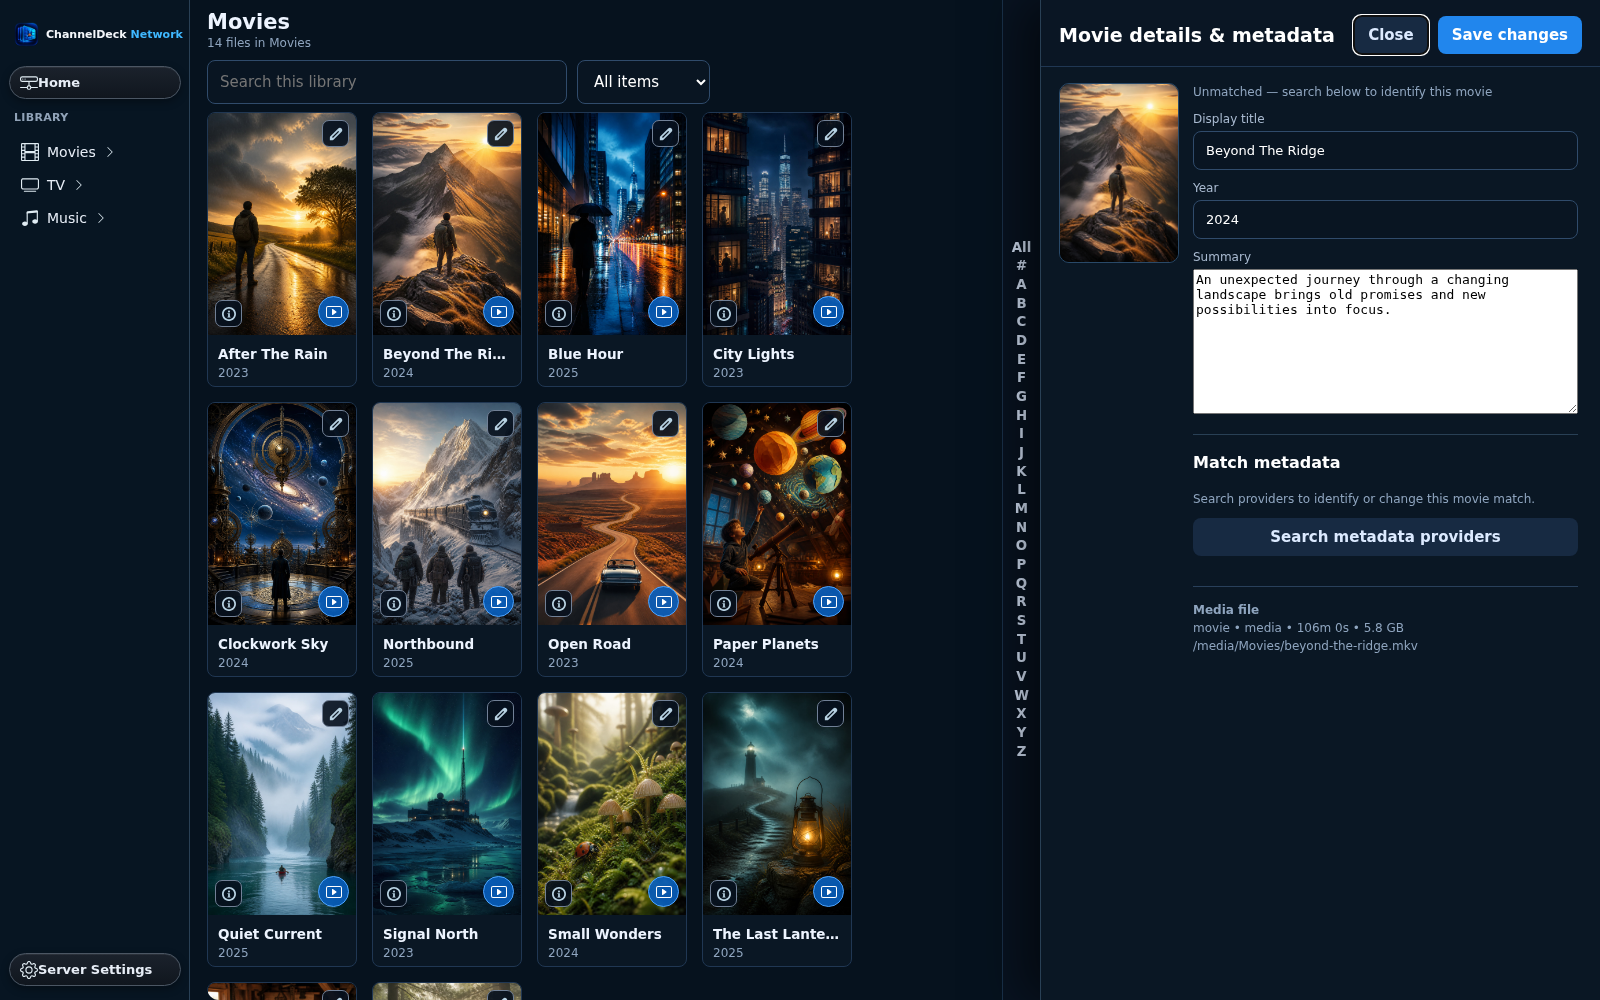Image resolution: width=1600 pixels, height=1000 pixels.
Task: Open the Clockwork Sky poster card
Action: [282, 514]
